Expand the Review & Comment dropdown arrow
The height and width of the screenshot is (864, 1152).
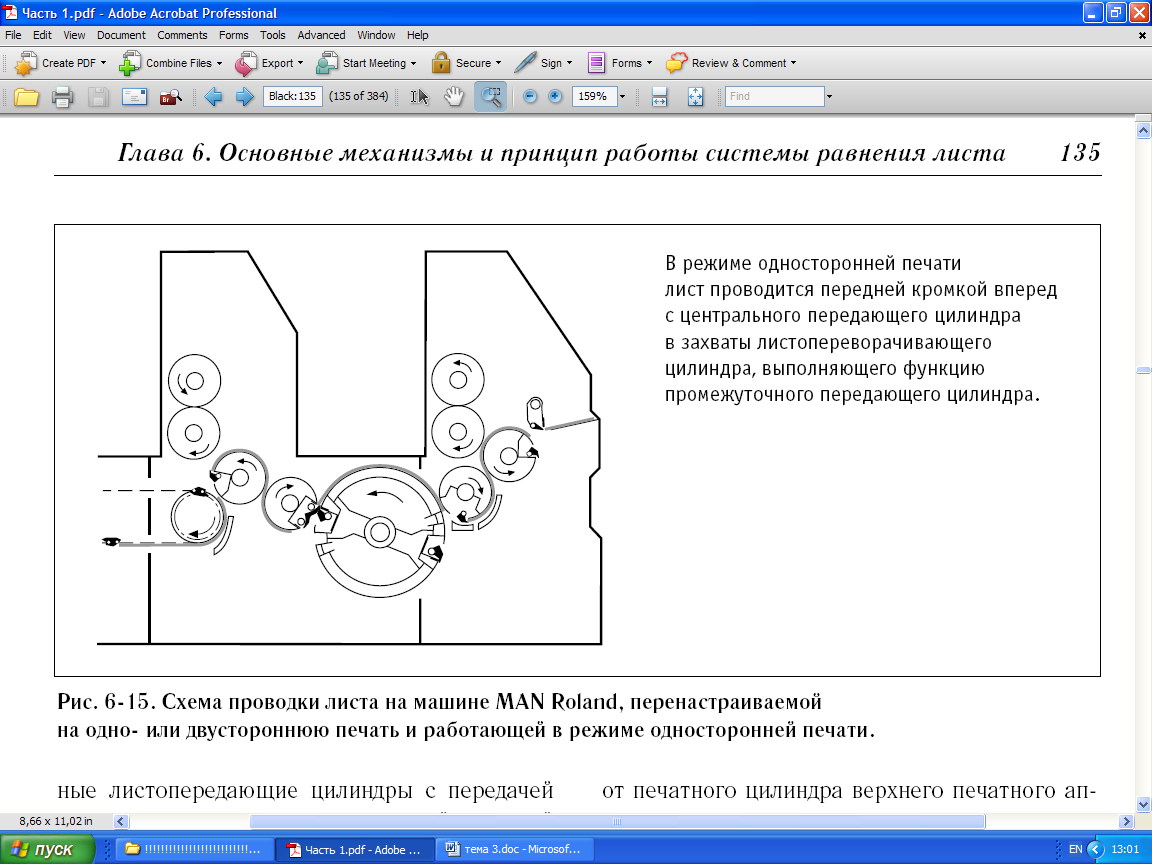click(x=793, y=63)
